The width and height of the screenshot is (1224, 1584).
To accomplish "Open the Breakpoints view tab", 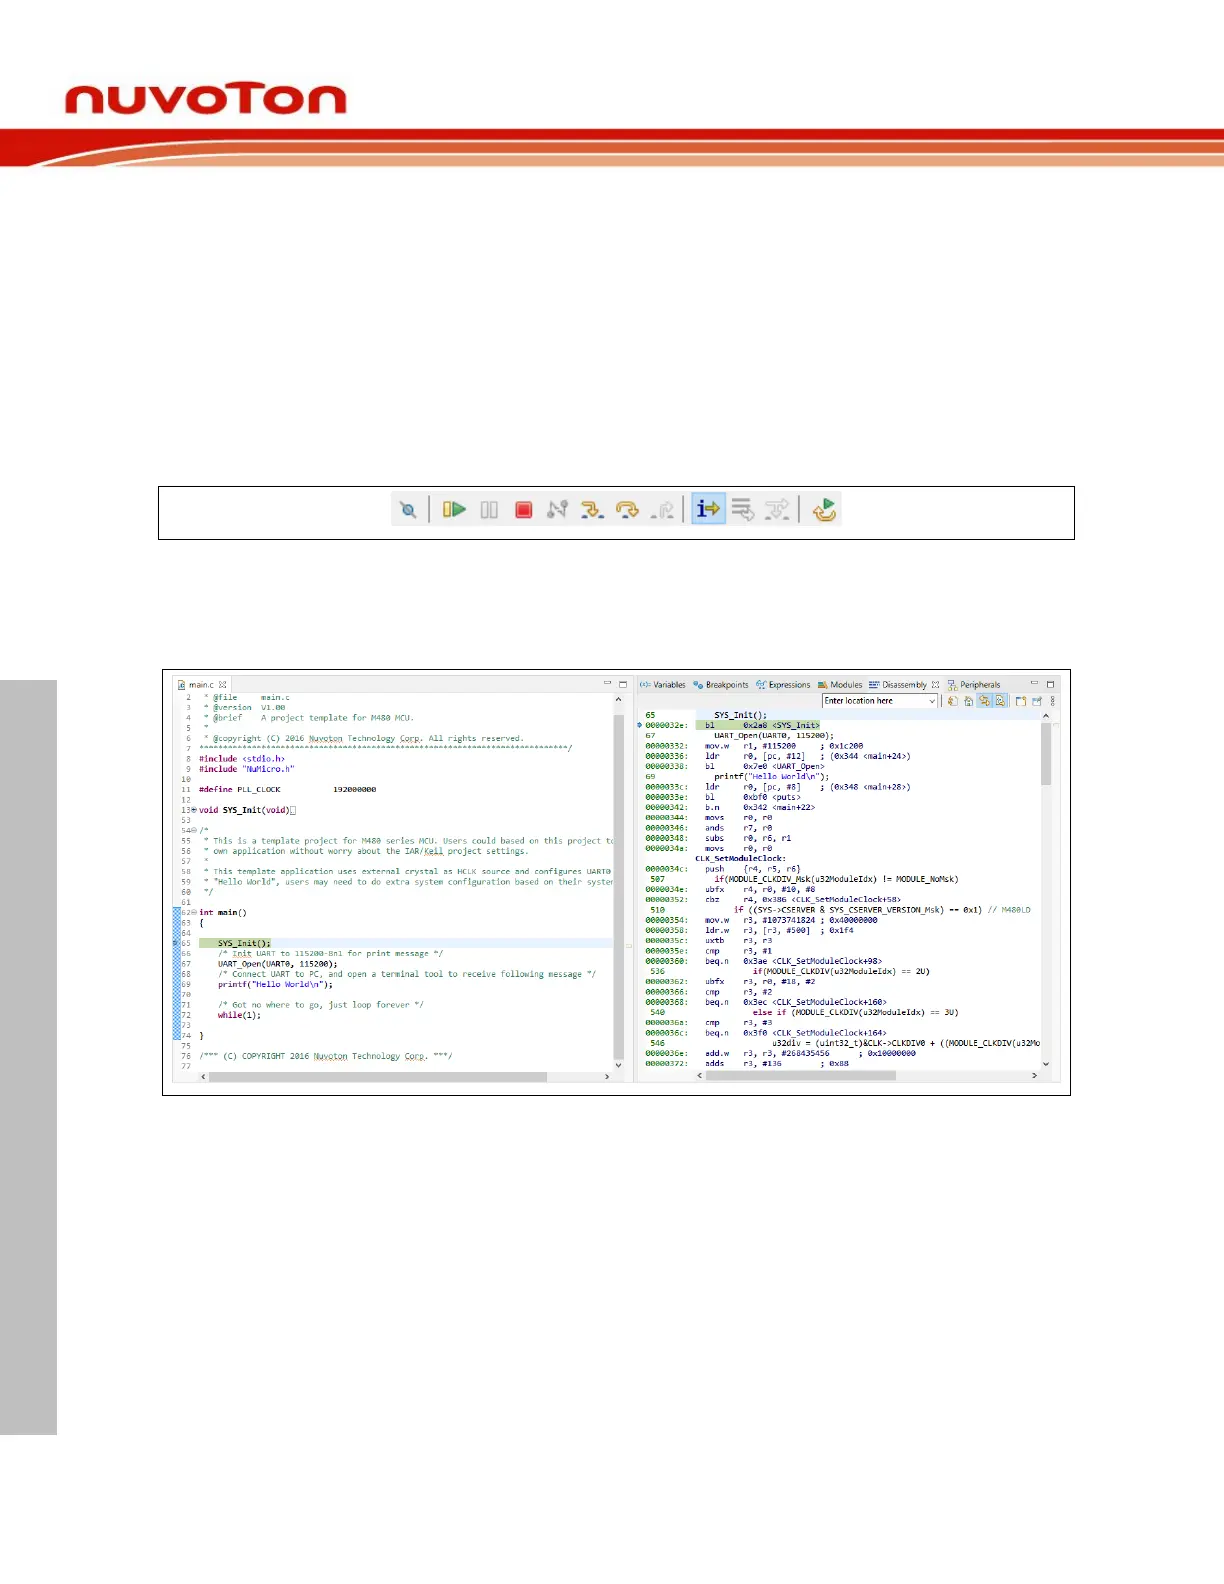I will (x=721, y=685).
